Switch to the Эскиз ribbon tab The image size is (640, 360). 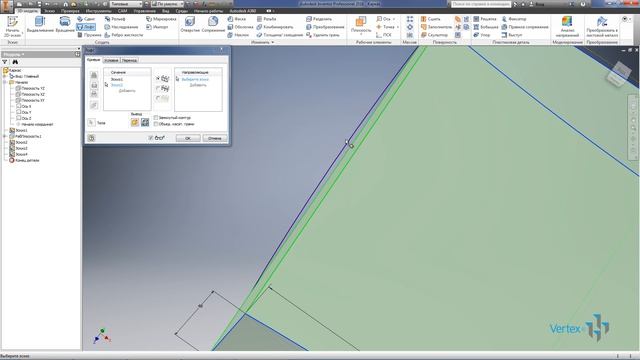pyautogui.click(x=49, y=11)
